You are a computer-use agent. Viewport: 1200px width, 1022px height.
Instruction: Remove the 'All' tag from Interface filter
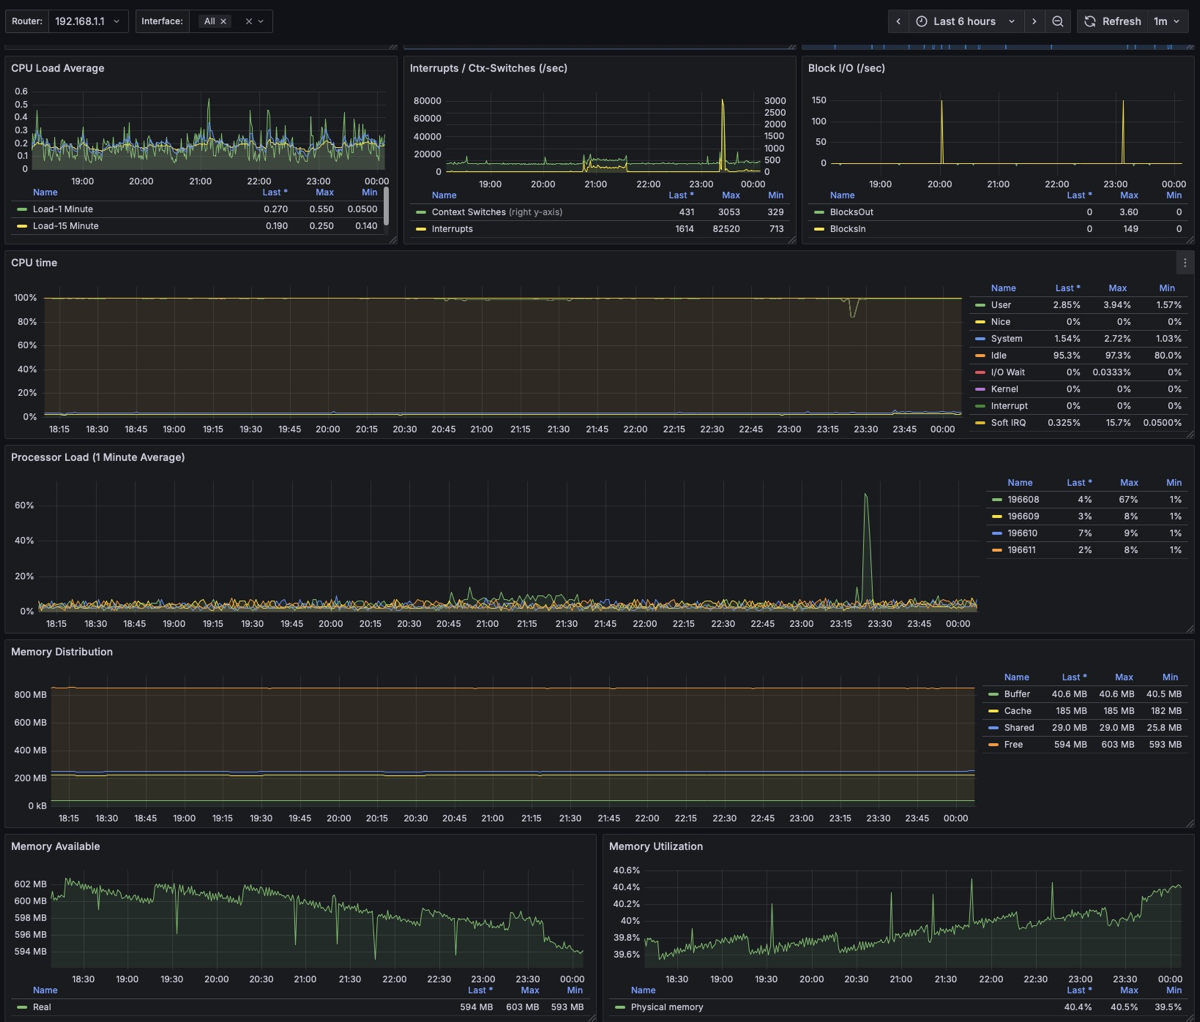(223, 21)
